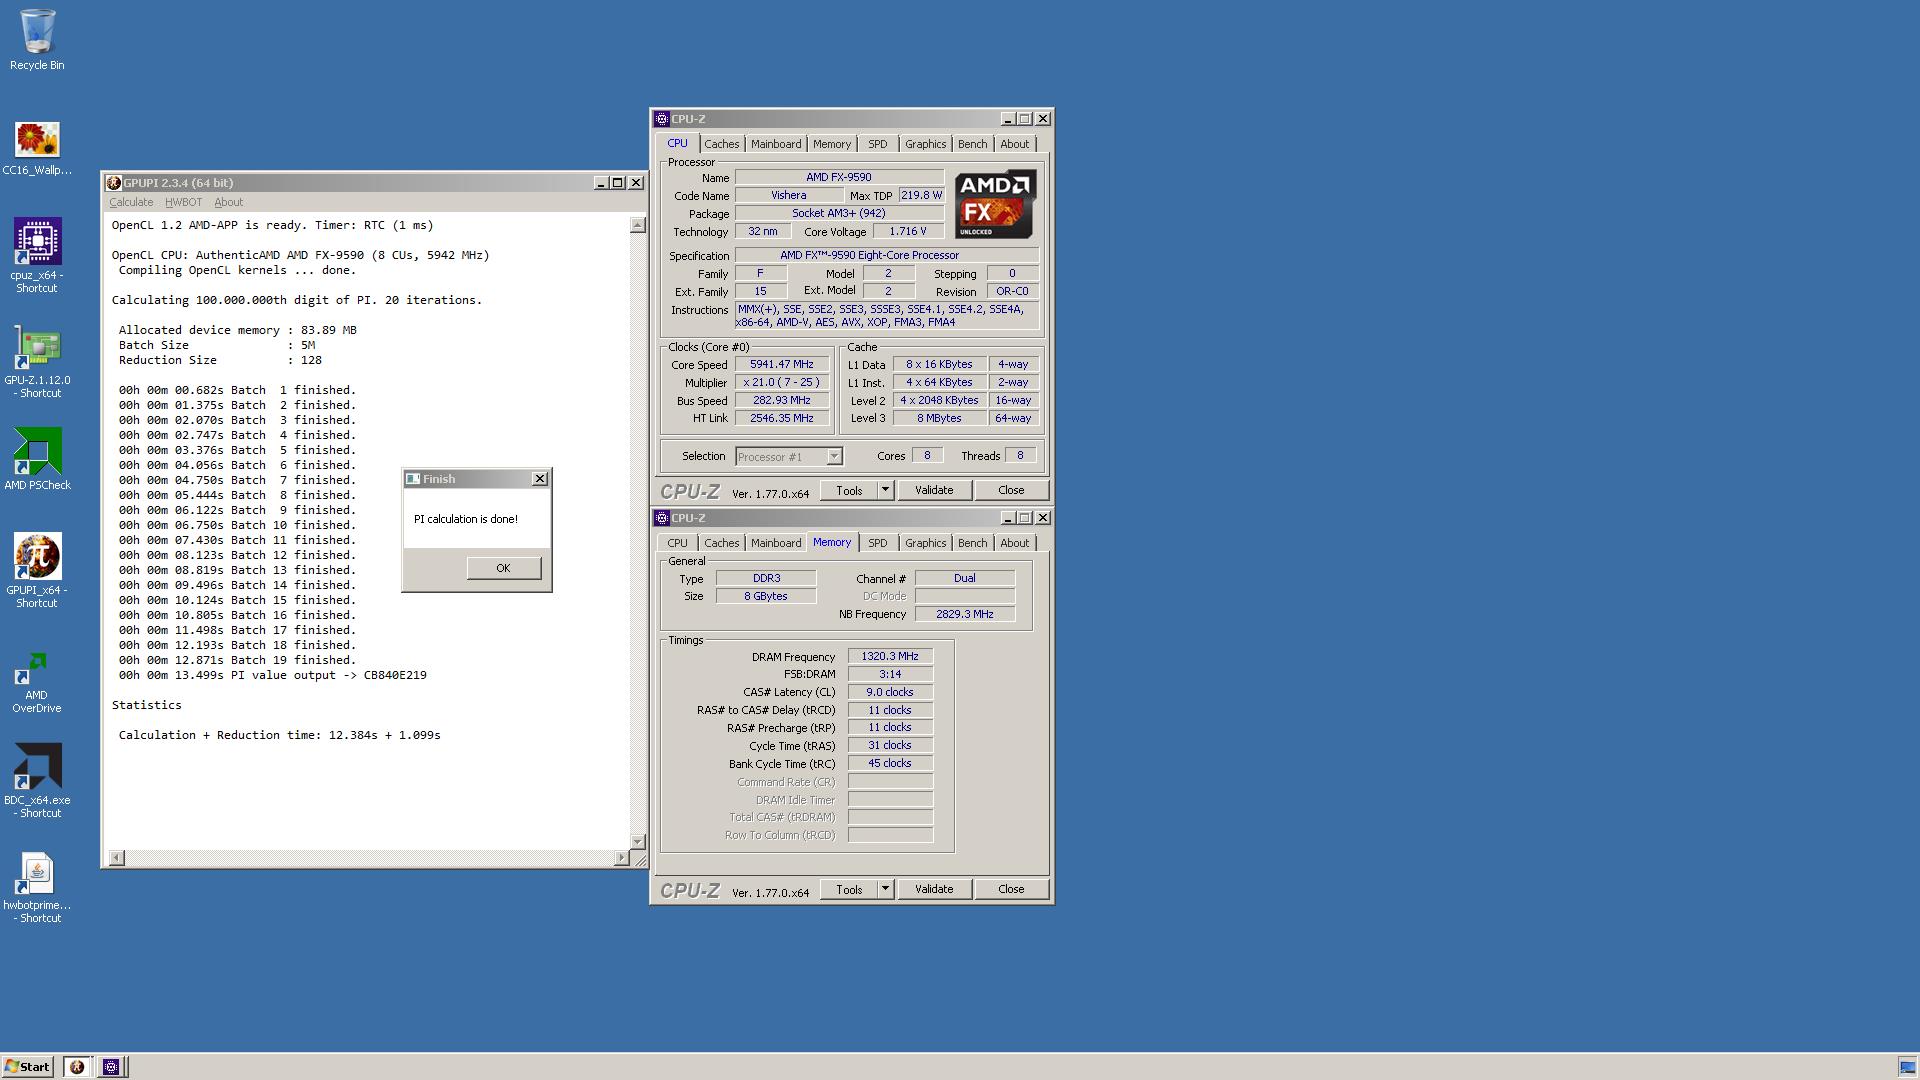Click Tools button in lower CPU-Z
Image resolution: width=1920 pixels, height=1080 pixels.
(x=849, y=889)
